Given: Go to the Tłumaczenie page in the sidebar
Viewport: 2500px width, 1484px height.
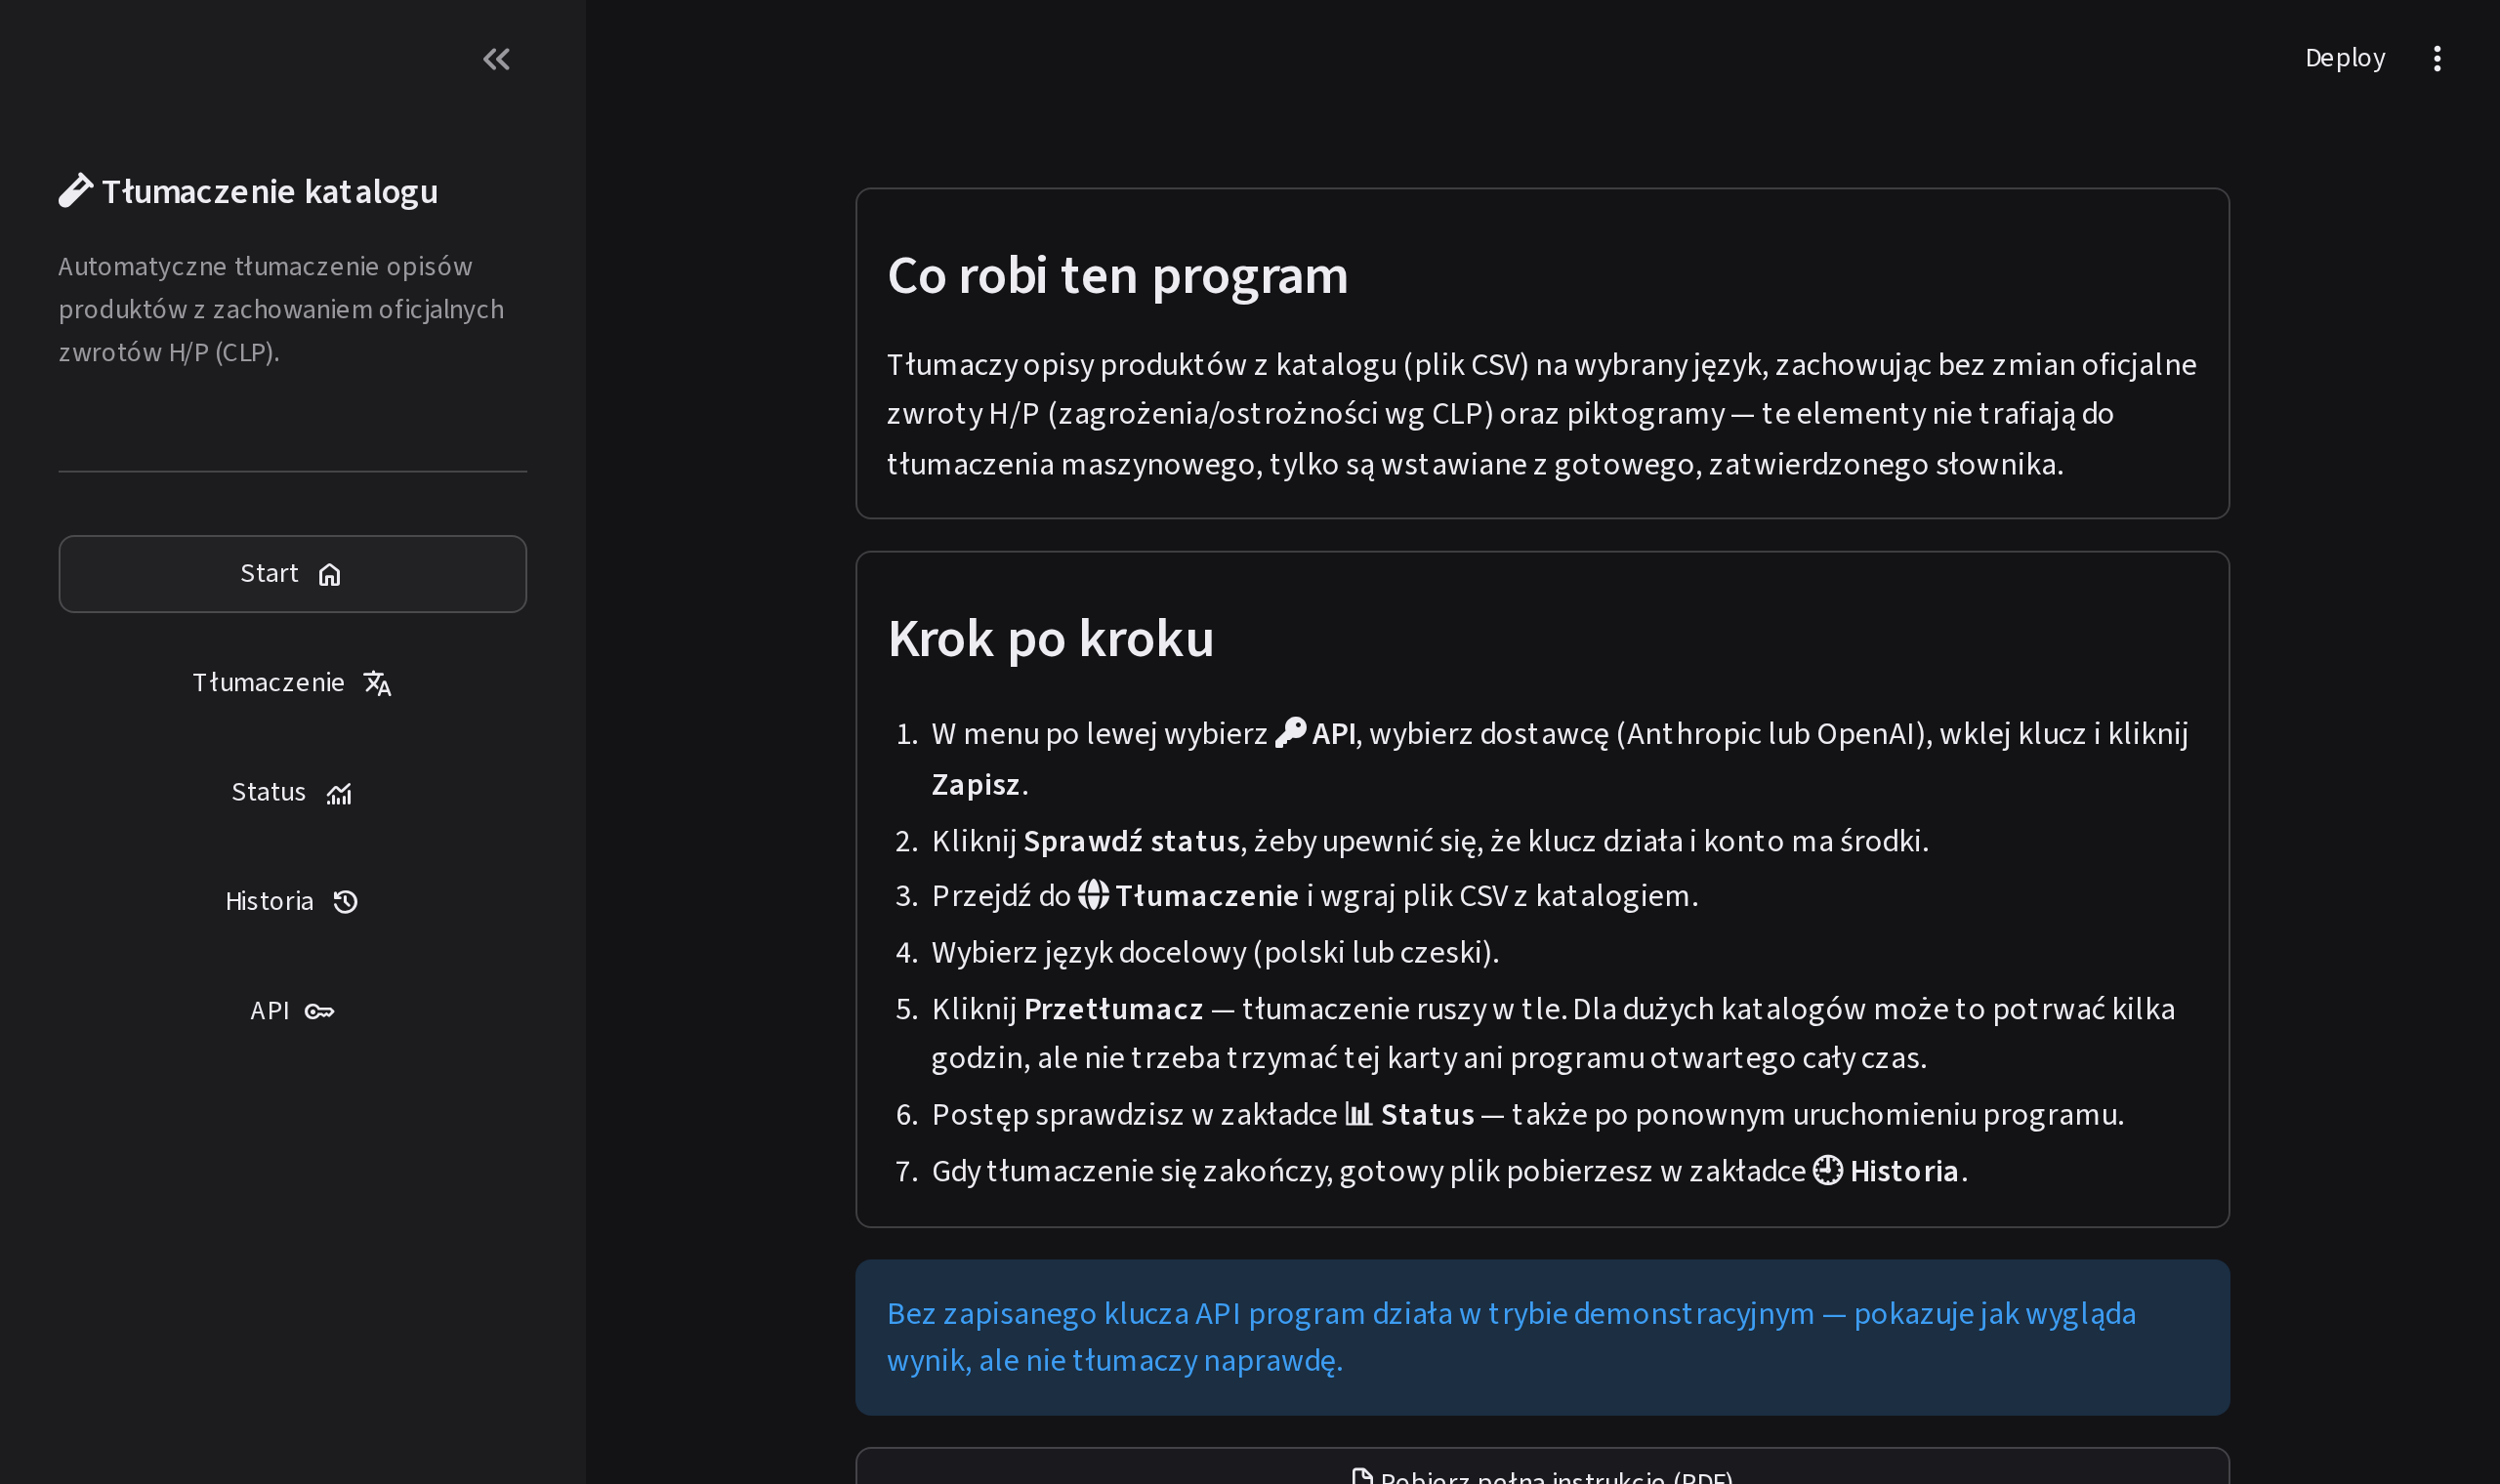Looking at the screenshot, I should tap(292, 683).
